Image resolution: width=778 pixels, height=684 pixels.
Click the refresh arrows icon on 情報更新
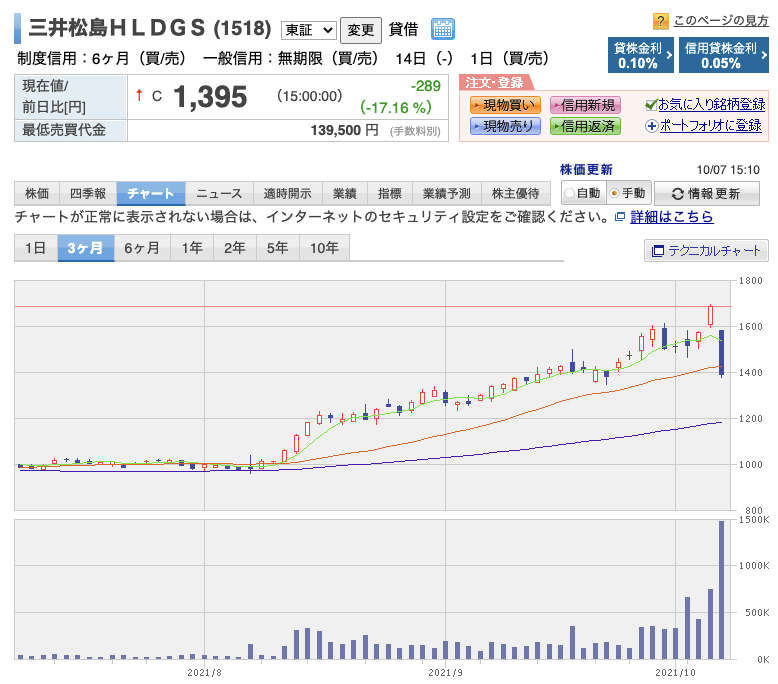coord(678,194)
